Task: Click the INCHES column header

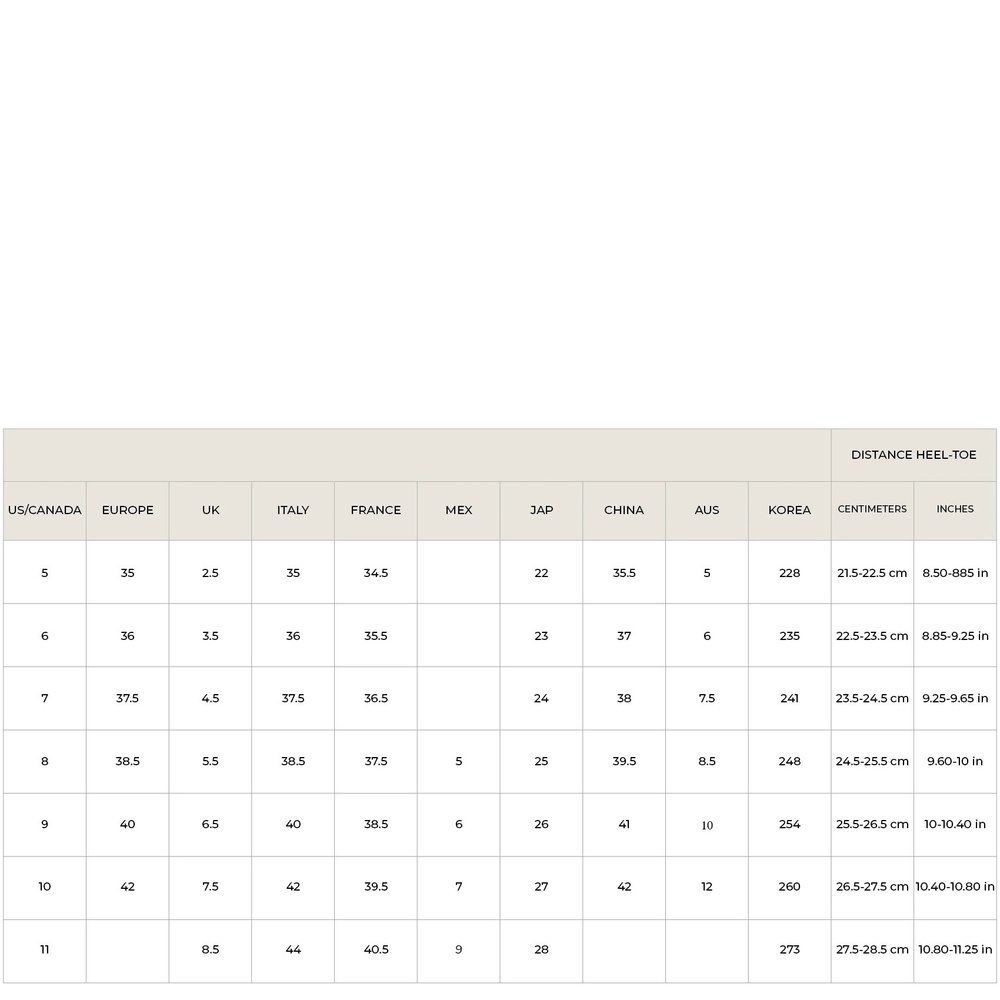Action: point(955,510)
